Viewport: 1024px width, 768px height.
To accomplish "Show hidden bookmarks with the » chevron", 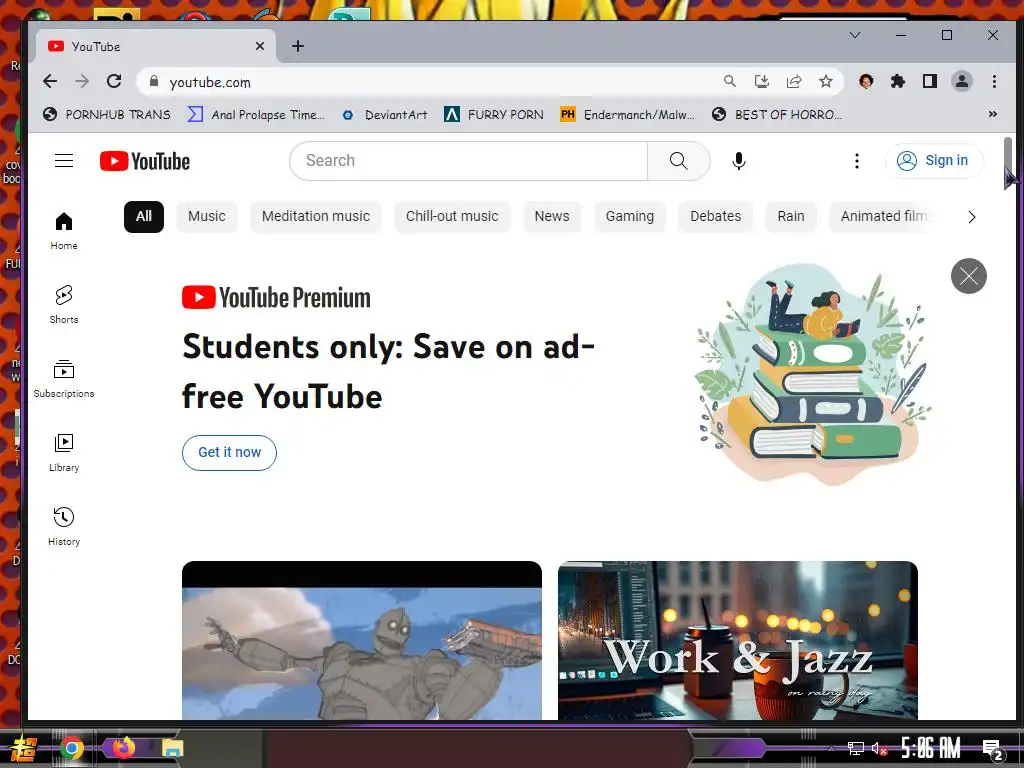I will pos(993,114).
